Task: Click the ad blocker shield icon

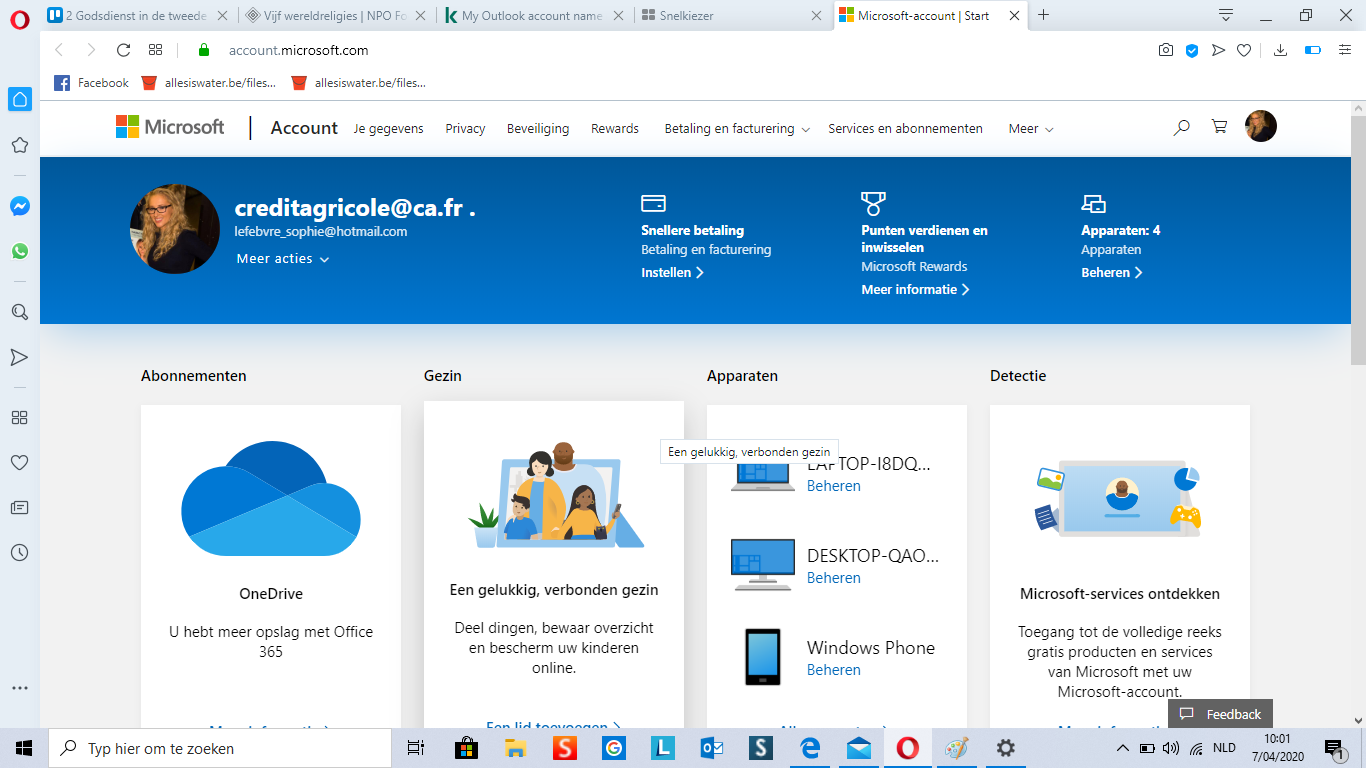Action: point(1192,50)
